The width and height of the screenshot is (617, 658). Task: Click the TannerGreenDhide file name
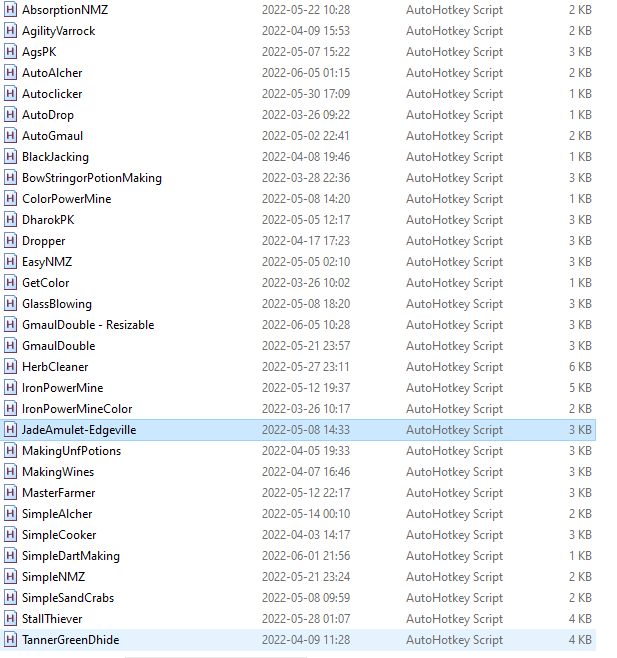71,640
